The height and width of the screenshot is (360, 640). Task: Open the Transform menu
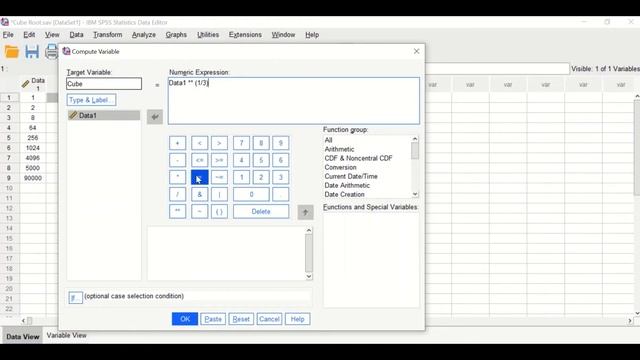[x=108, y=35]
